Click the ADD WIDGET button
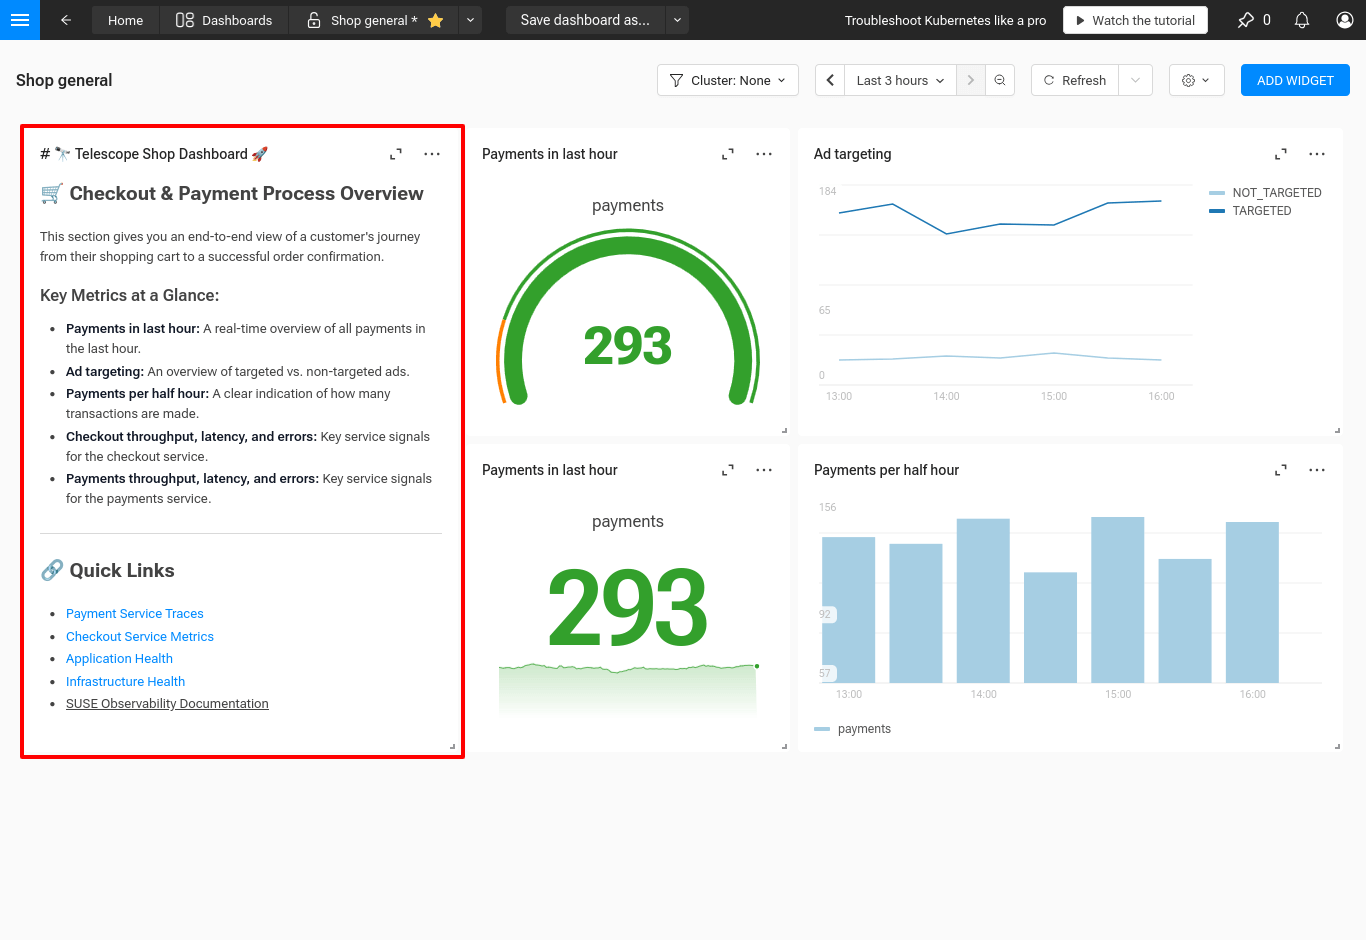Screen dimensions: 1366x940 (x=1294, y=80)
